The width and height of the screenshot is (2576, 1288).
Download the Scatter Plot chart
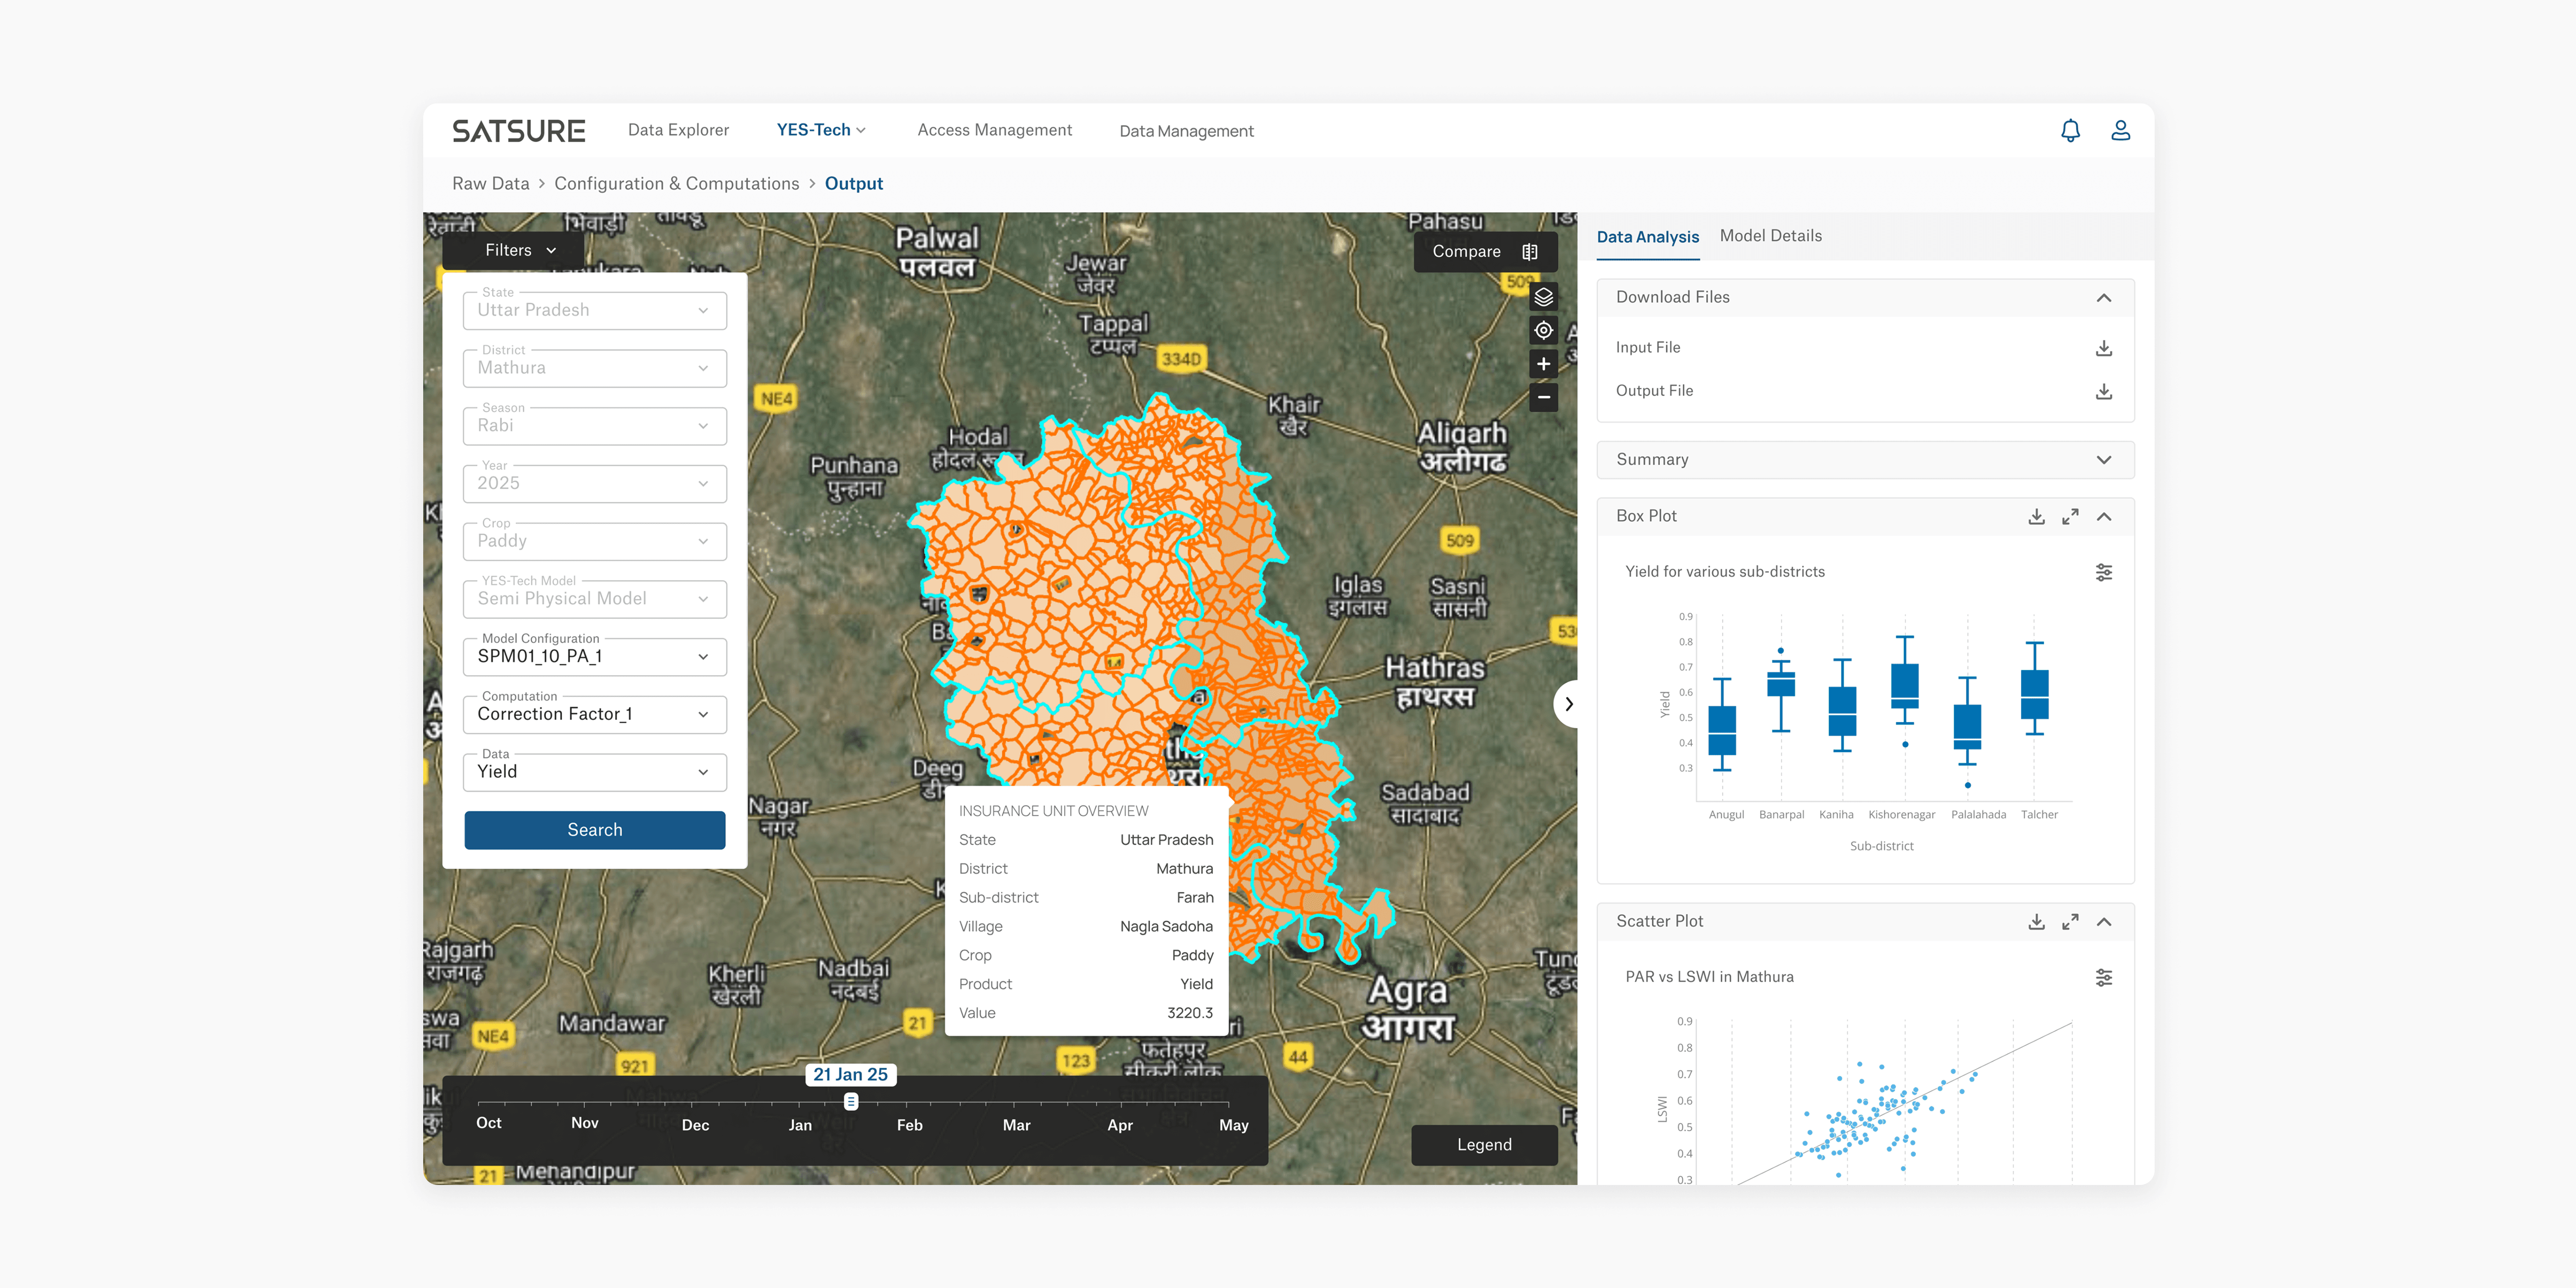pyautogui.click(x=2036, y=922)
